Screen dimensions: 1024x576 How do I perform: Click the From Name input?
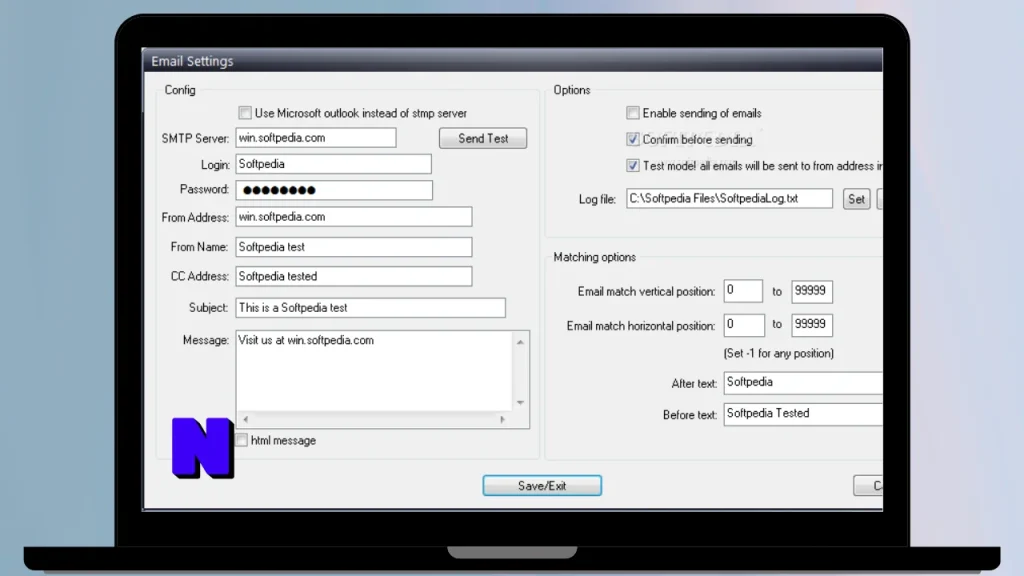tap(354, 247)
